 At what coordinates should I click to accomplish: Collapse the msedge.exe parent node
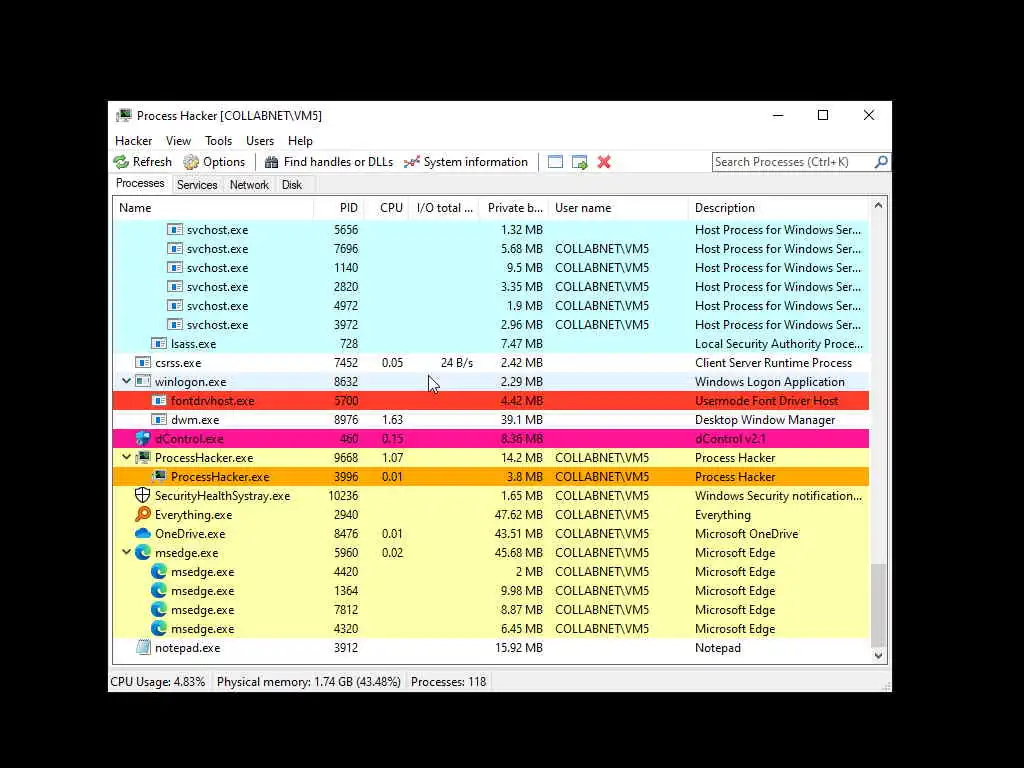pyautogui.click(x=126, y=552)
